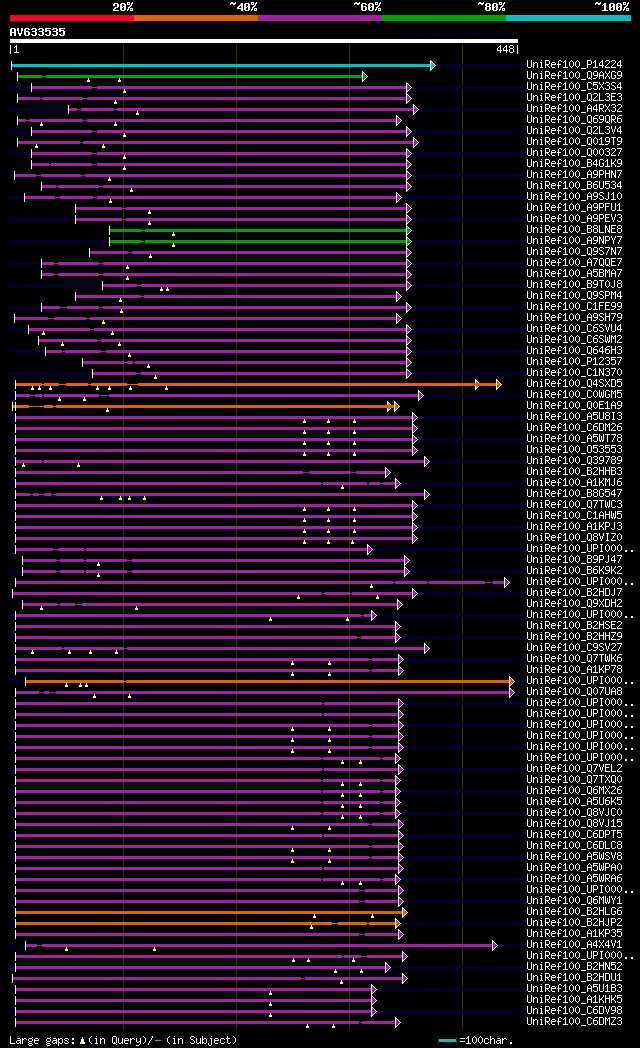Select the UniRef100_B8LNE8 label
Viewport: 640px width, 1048px height.
574,229
